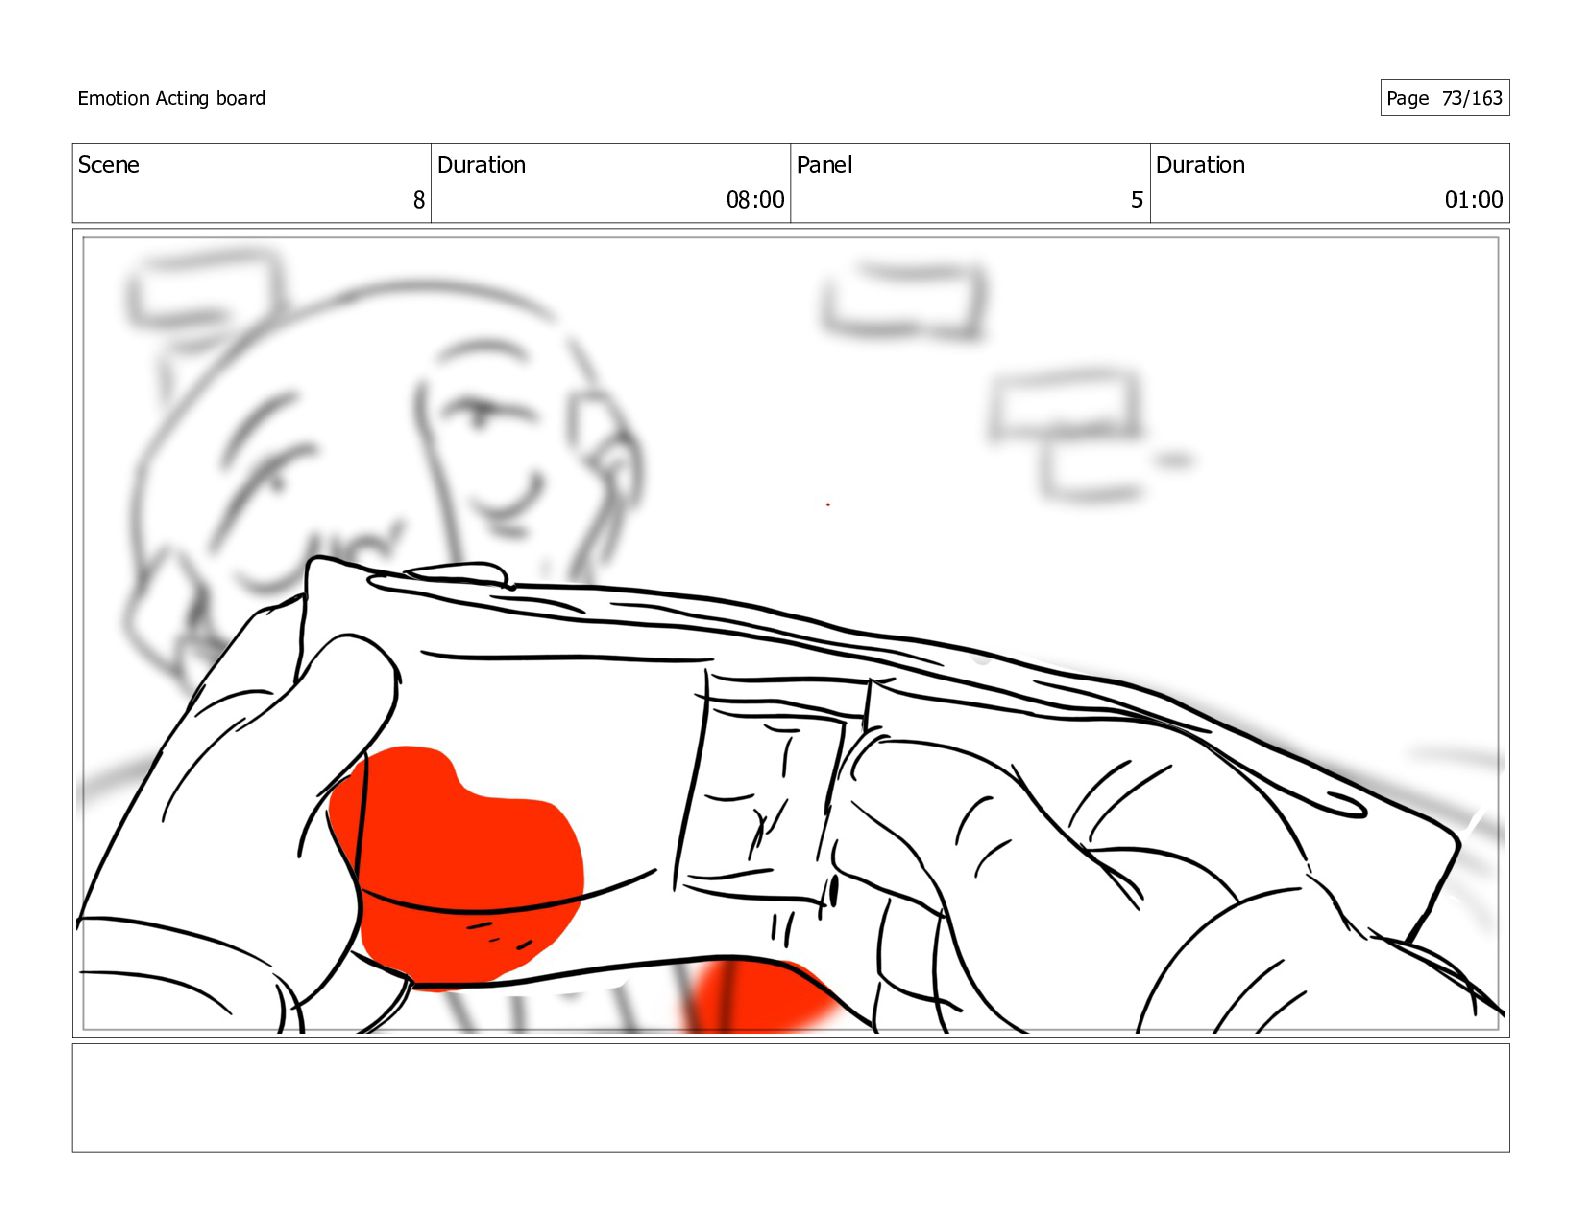
Task: Click the 'Page 73/163' page indicator box
Action: click(x=1444, y=98)
